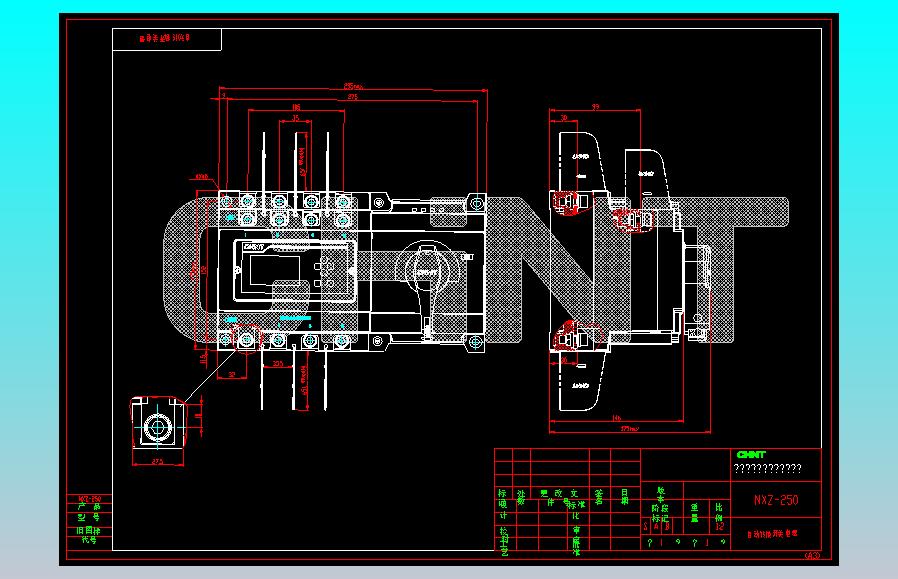Click the "产品" label in left margin block

click(89, 507)
